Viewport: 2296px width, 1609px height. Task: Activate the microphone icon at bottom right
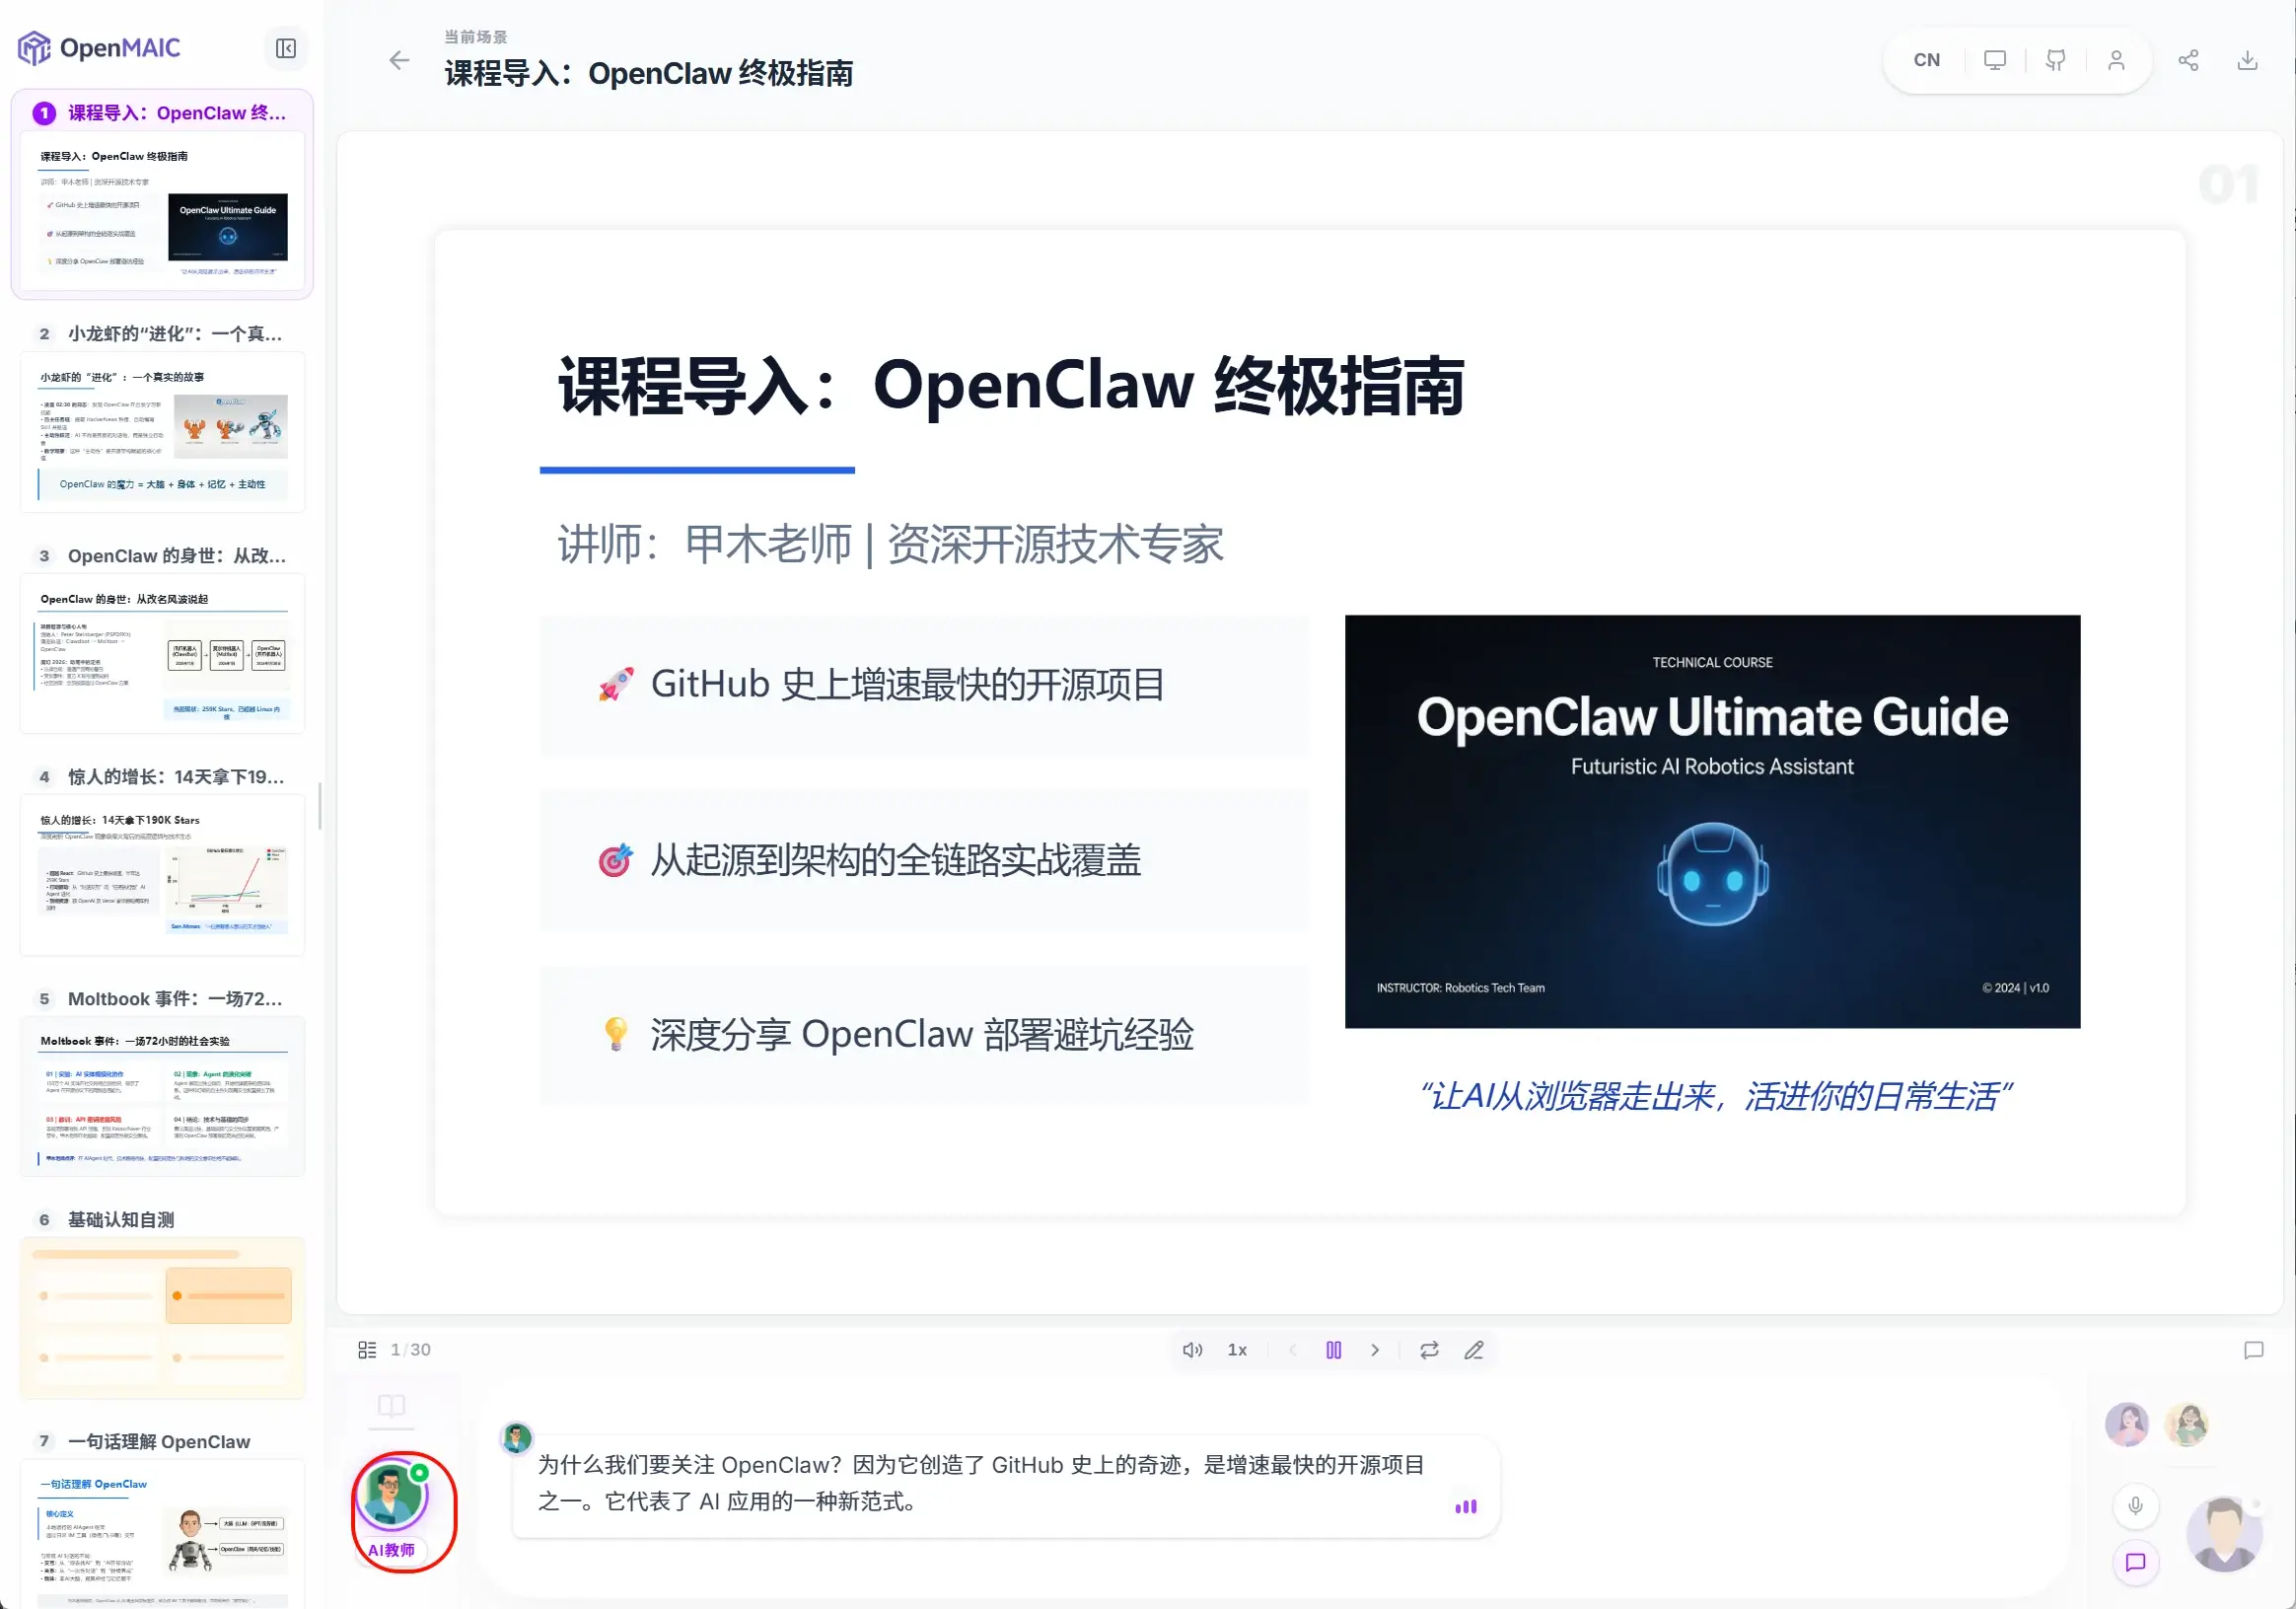coord(2135,1505)
